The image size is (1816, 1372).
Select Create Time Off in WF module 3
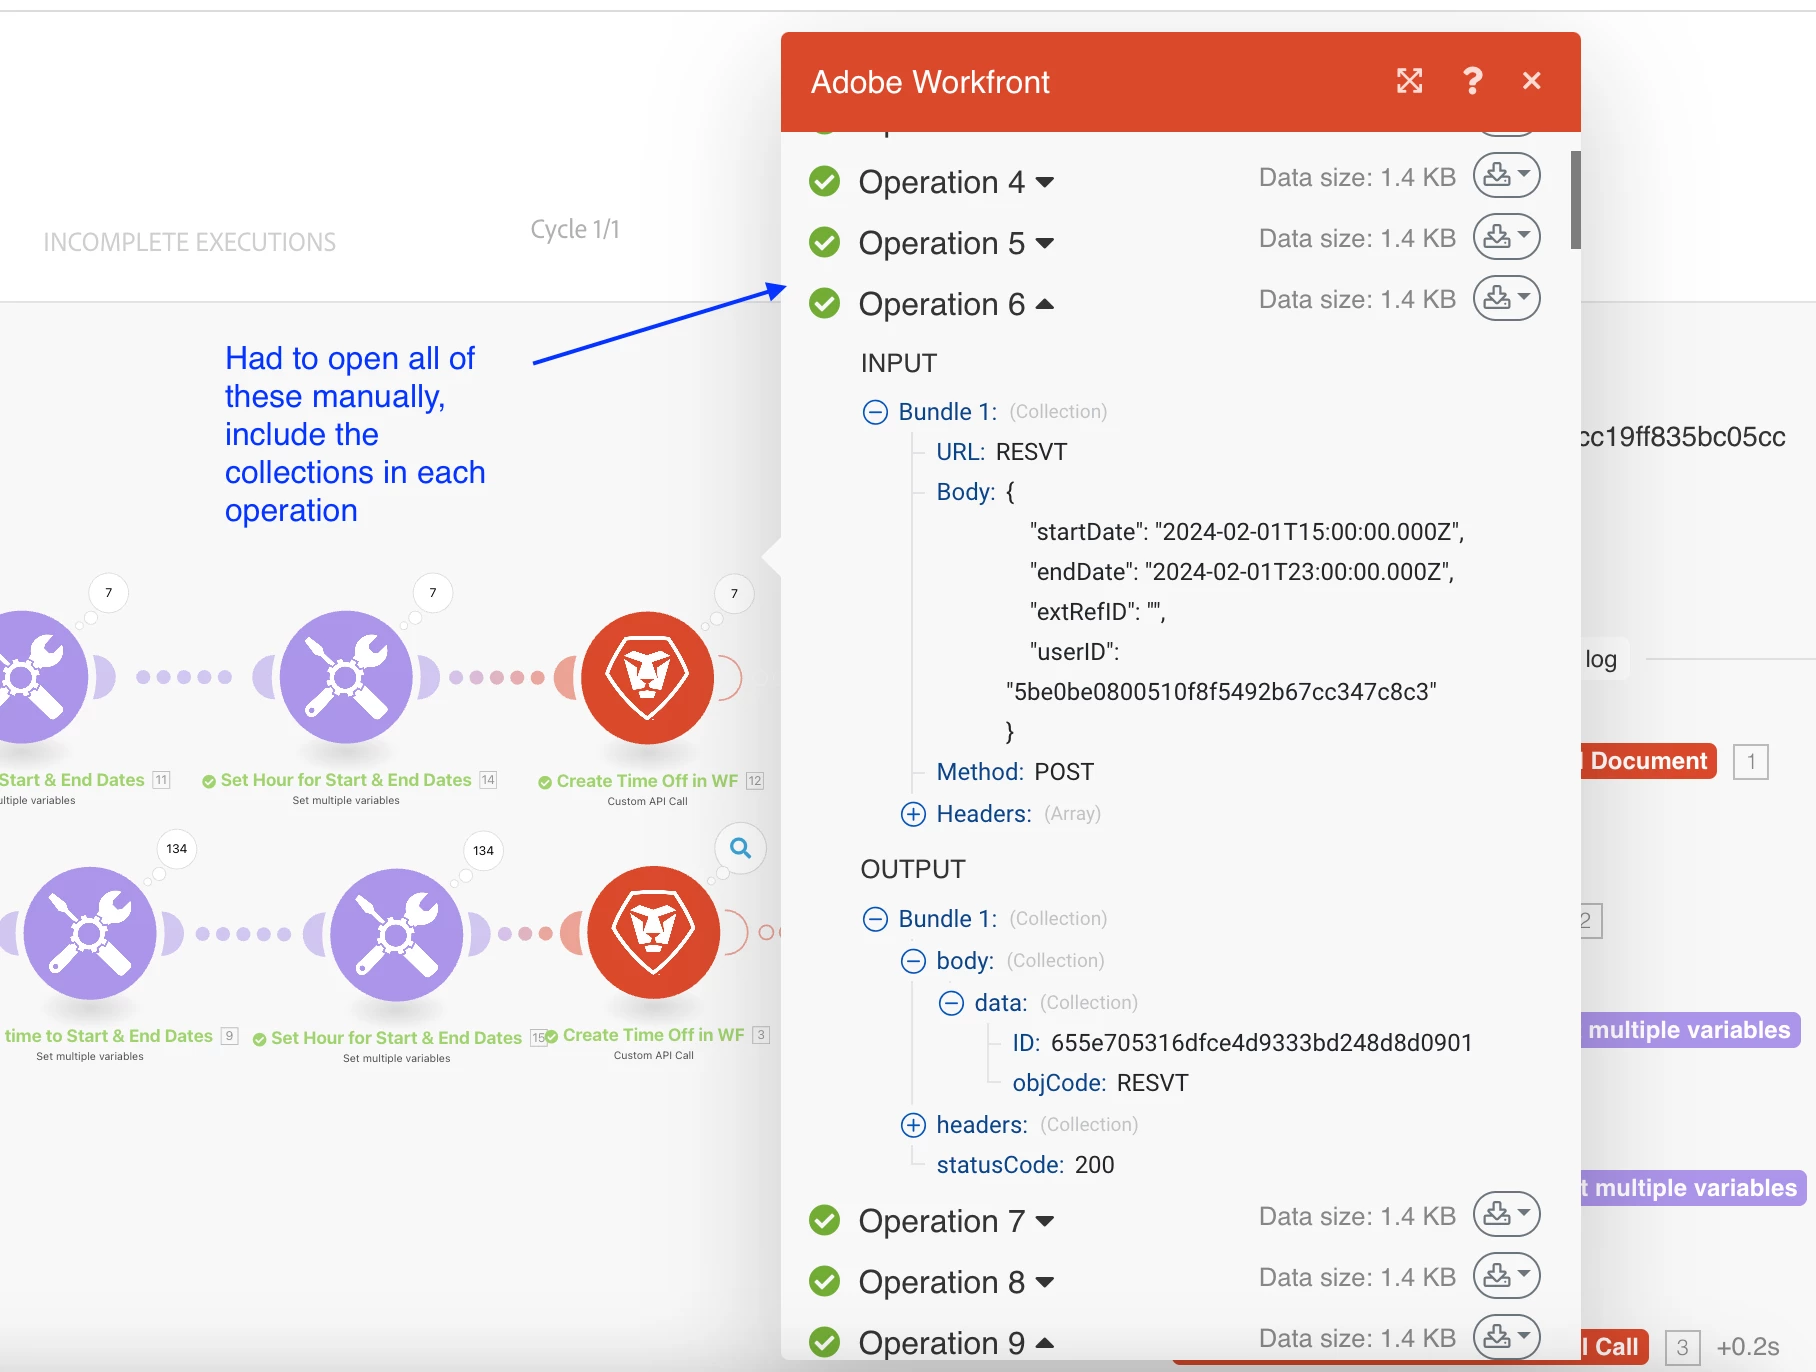coord(653,932)
